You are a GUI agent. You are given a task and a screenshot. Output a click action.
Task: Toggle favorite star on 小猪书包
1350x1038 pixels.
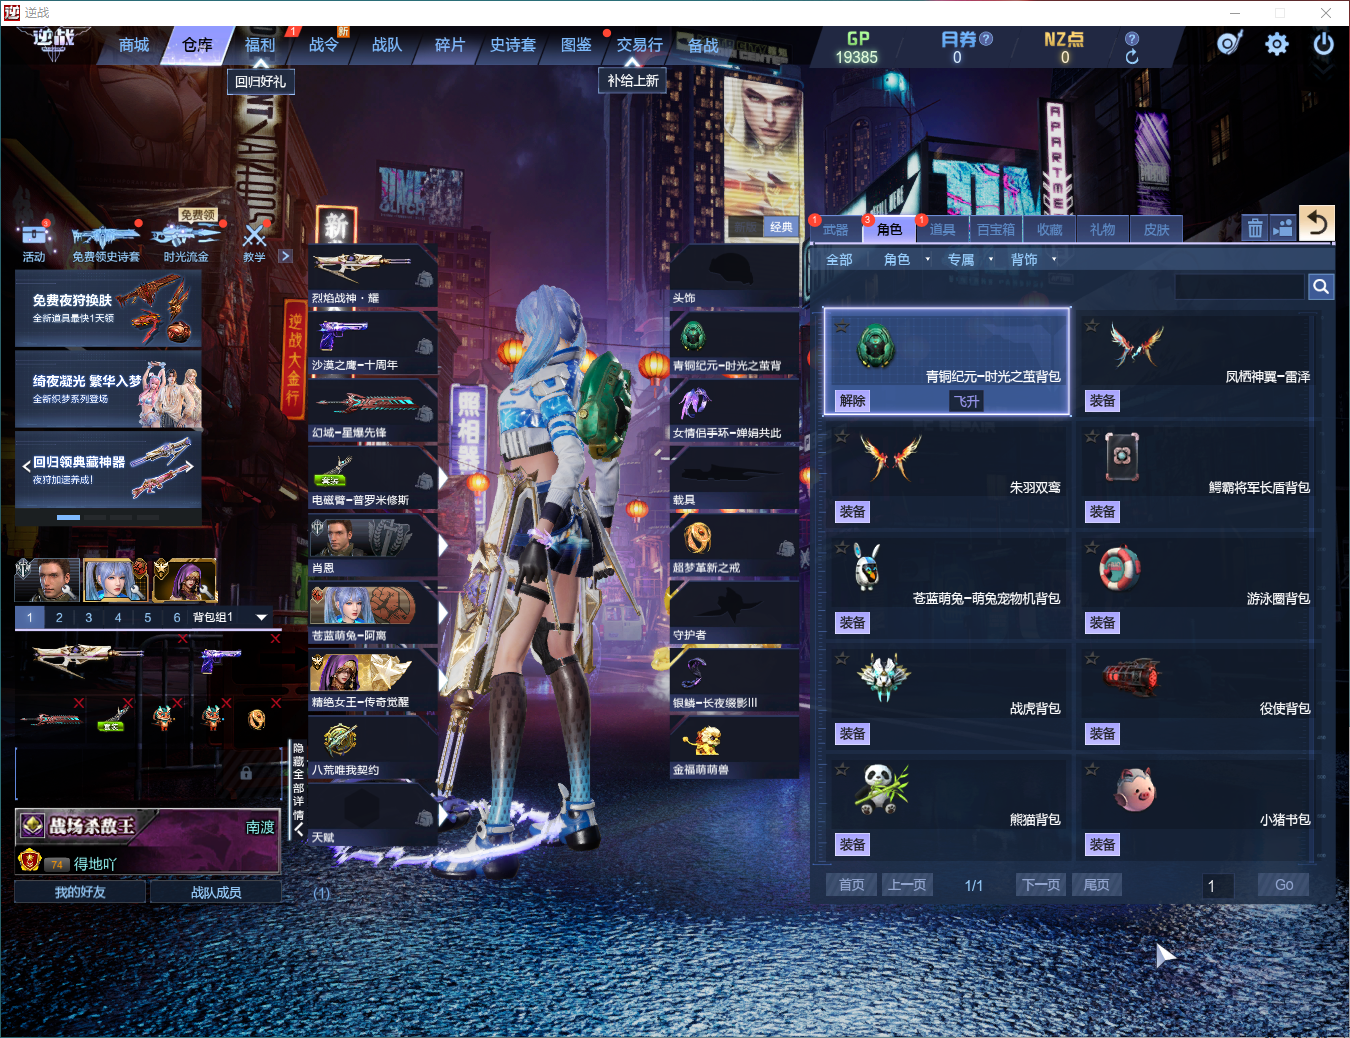pyautogui.click(x=1092, y=769)
